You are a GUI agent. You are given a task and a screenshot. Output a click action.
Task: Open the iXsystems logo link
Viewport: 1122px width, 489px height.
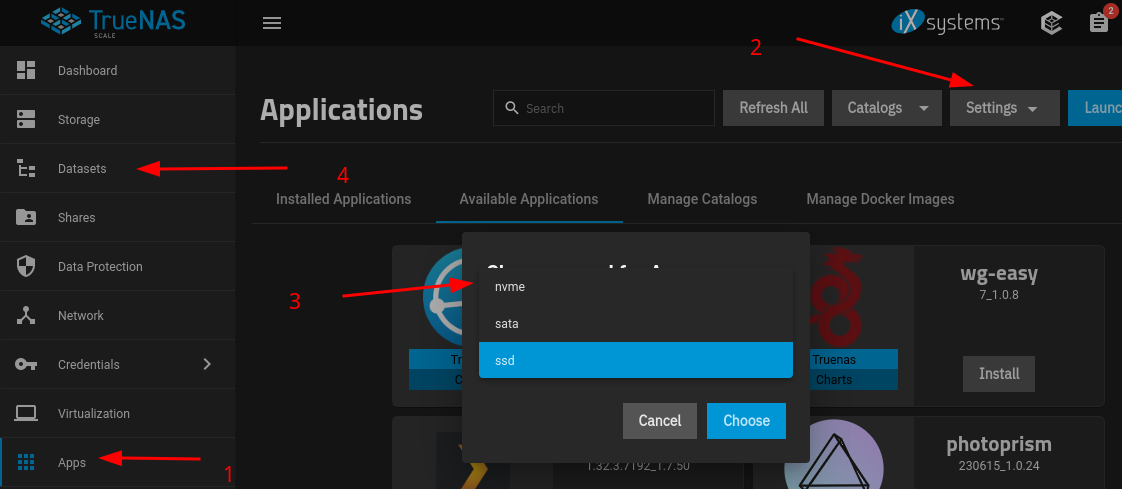[x=947, y=23]
